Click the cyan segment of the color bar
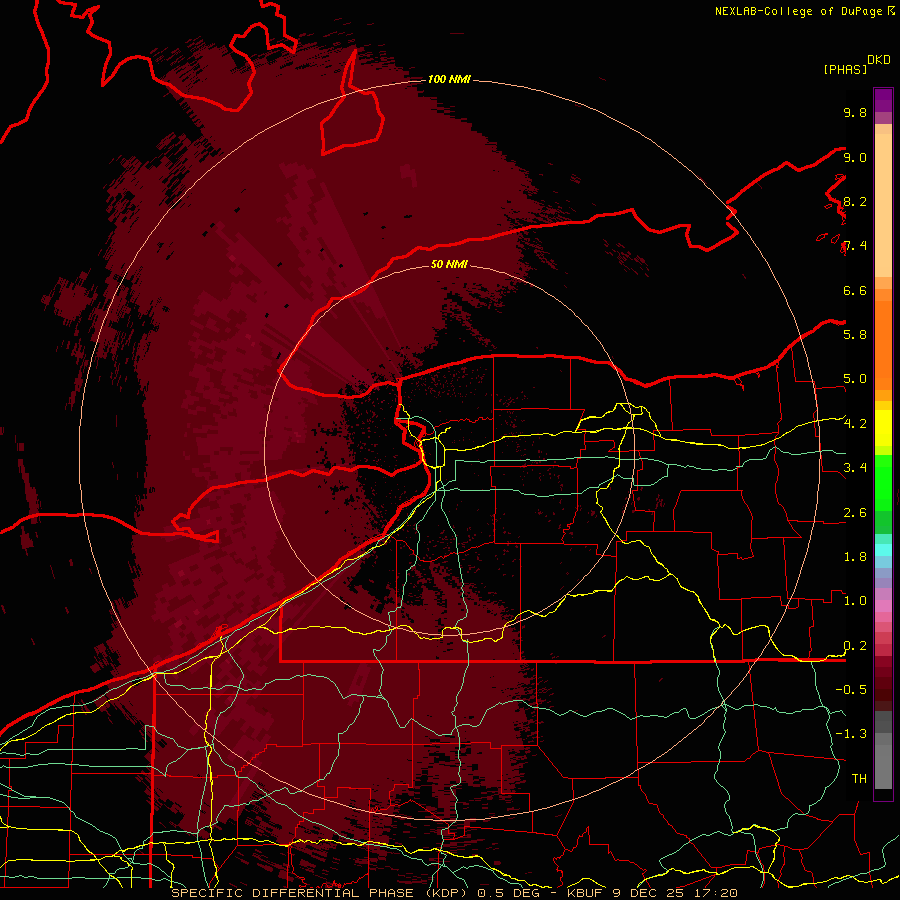This screenshot has height=900, width=900. 883,550
